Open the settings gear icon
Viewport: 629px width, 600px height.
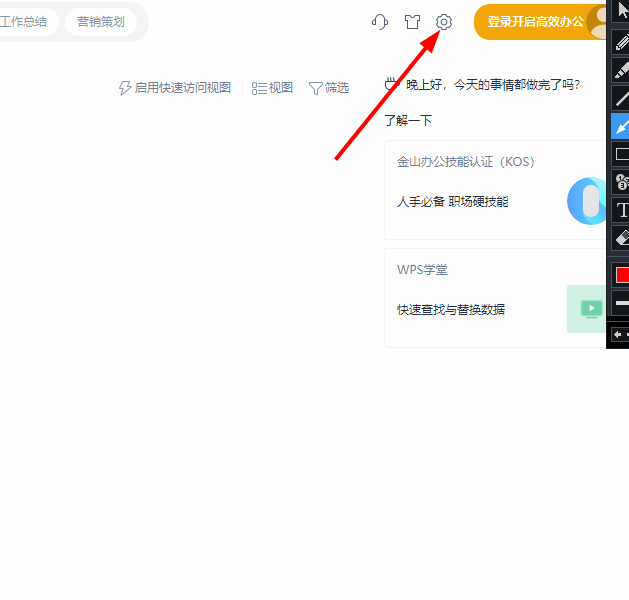point(444,22)
